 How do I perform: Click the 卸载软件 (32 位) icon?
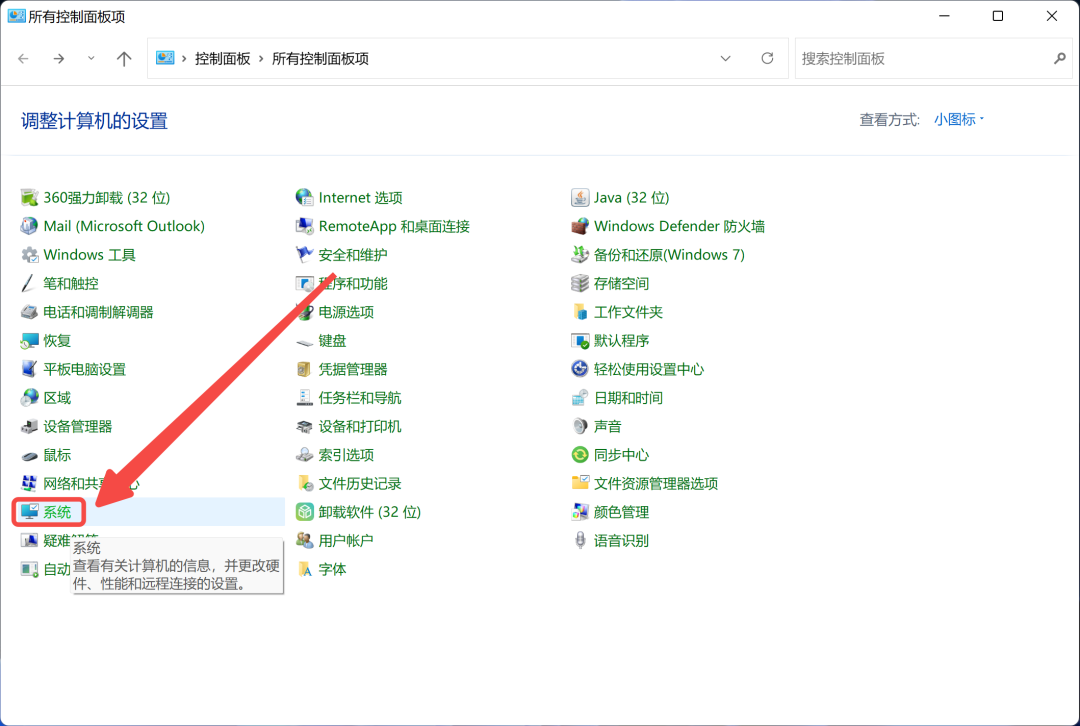point(304,512)
